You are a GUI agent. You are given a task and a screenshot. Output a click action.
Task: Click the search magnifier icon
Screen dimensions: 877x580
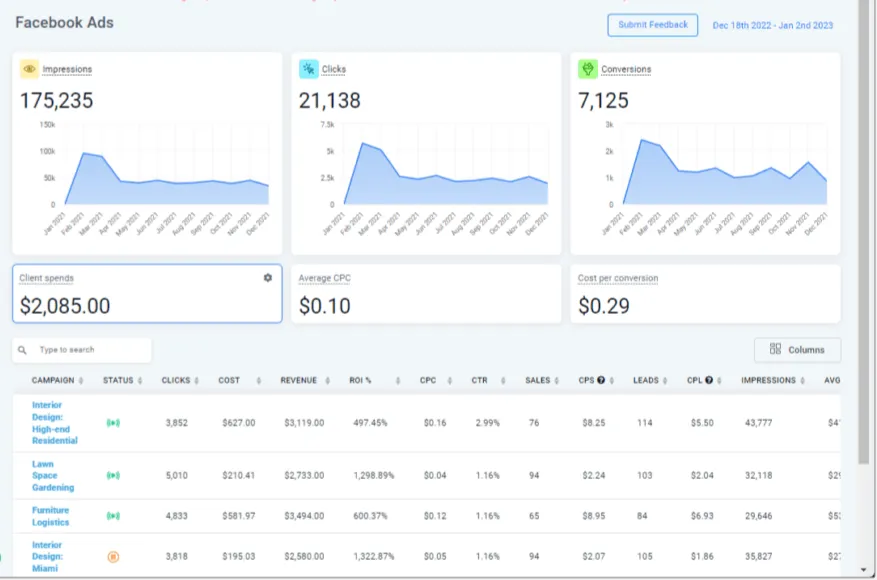pos(22,350)
